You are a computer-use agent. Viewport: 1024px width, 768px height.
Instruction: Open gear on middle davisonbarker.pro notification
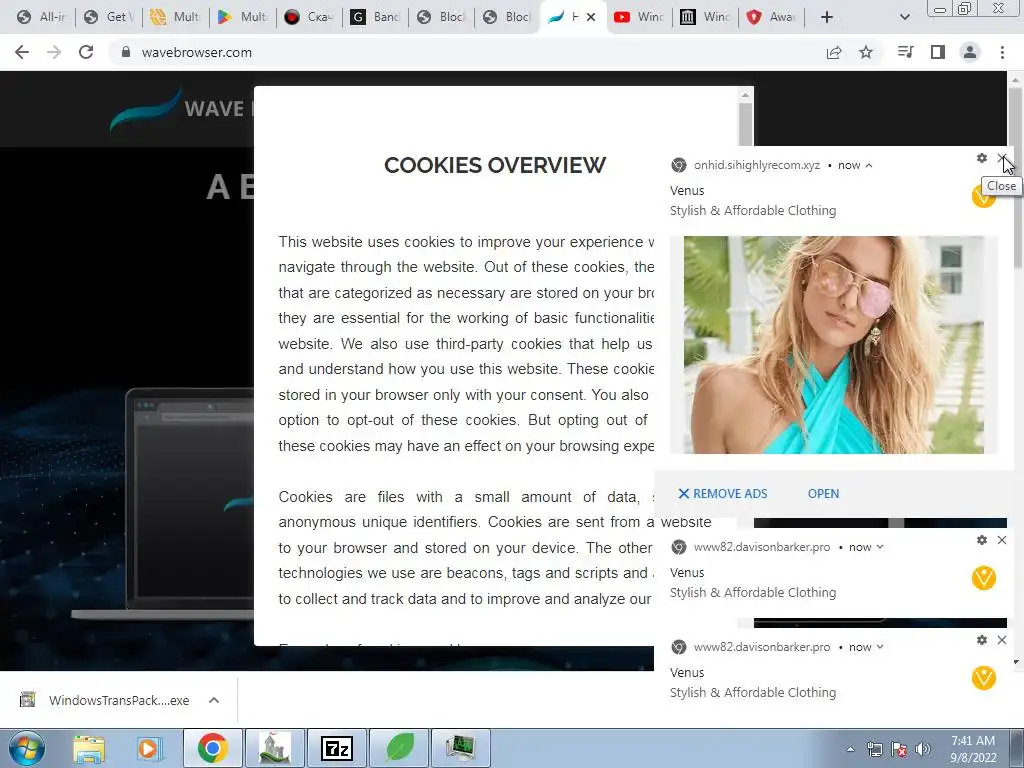coord(982,540)
